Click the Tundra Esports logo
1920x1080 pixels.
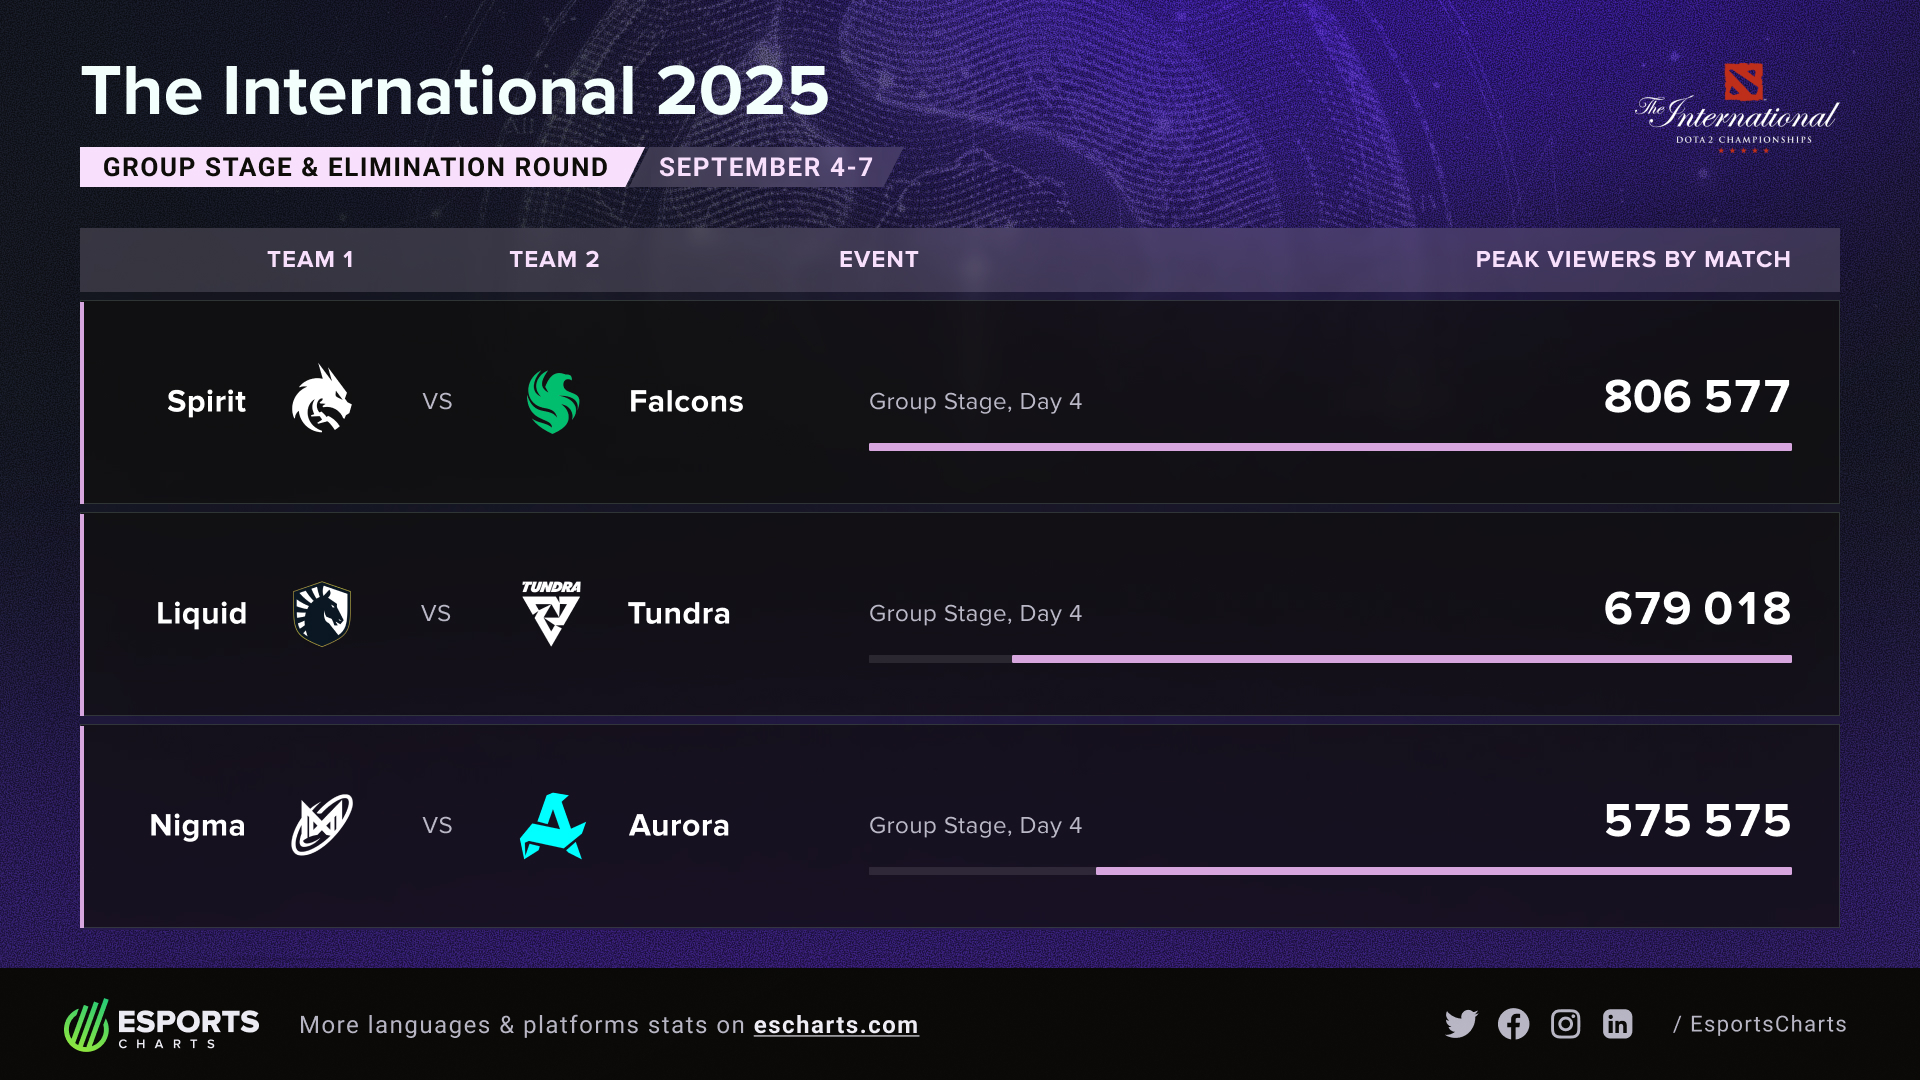click(551, 613)
